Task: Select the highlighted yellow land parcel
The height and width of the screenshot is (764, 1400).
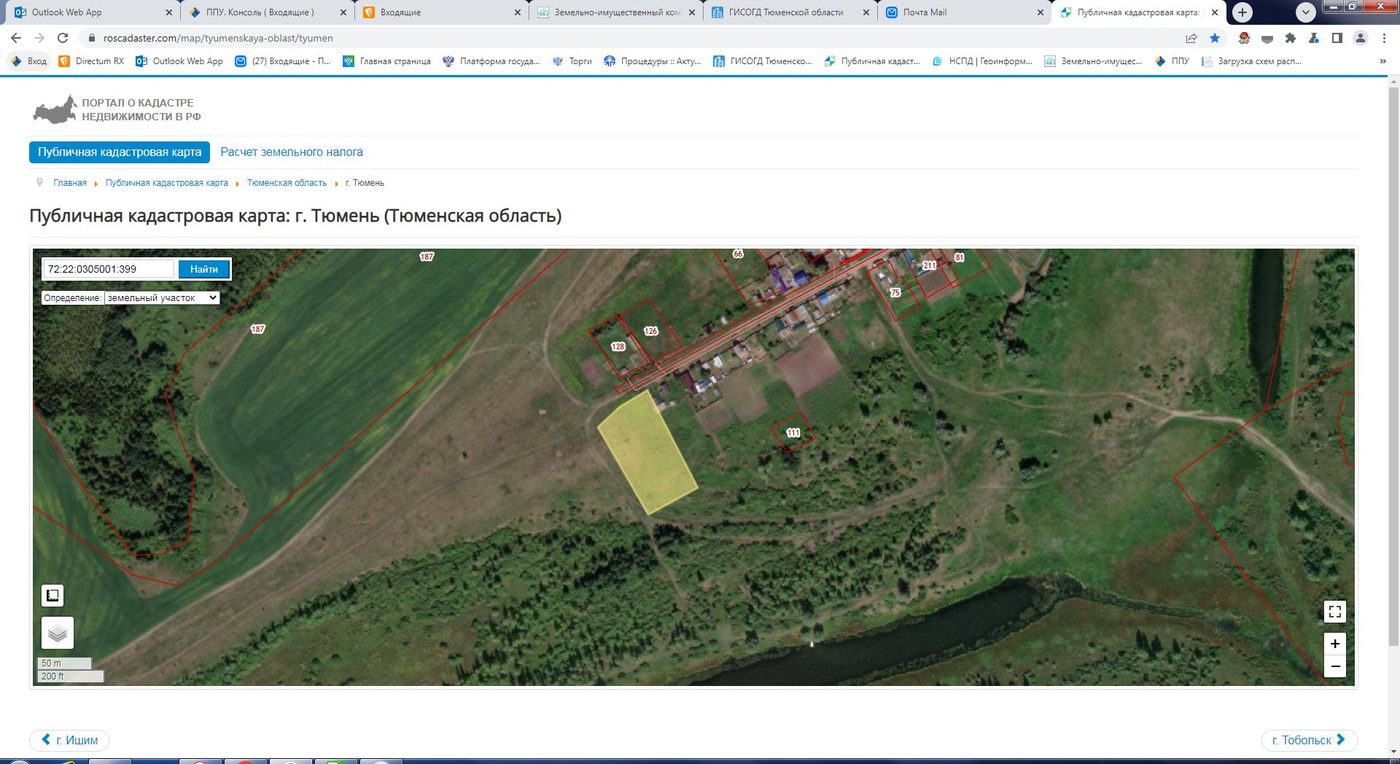Action: 647,452
